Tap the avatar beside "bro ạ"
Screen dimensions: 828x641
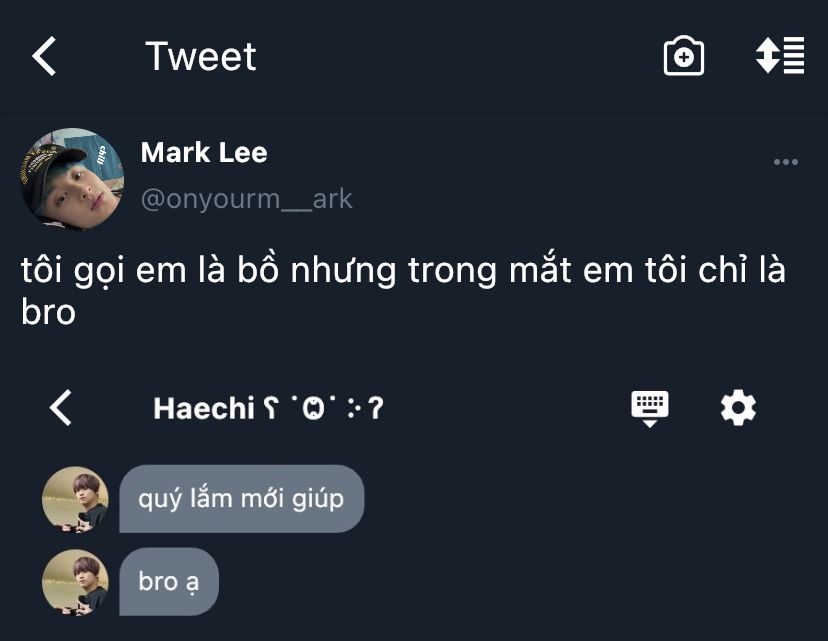pos(75,582)
